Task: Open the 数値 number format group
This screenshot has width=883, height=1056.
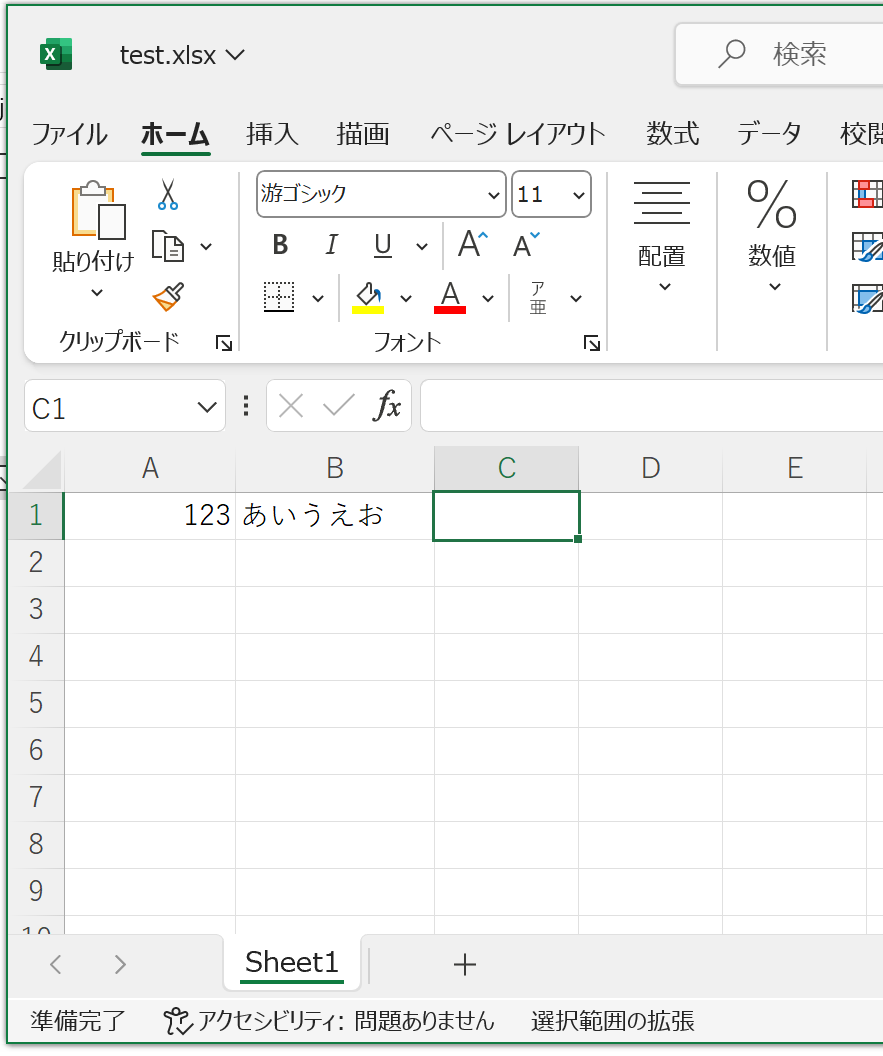Action: pyautogui.click(x=773, y=237)
